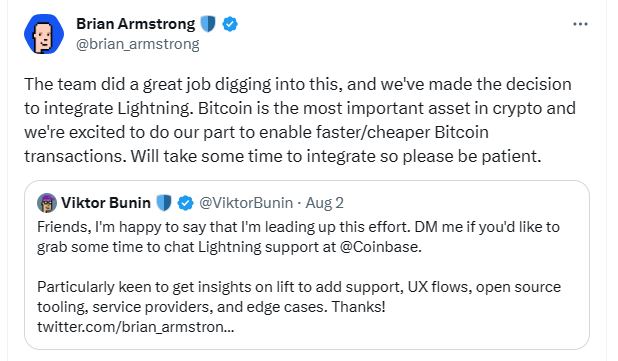Click the tweet line beginning "we're excited to do"

[256, 132]
